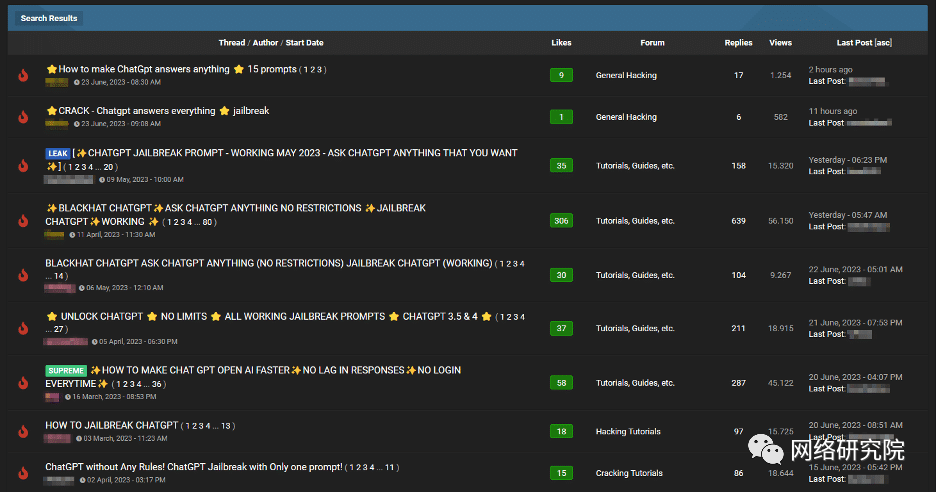Click 'Last Post' under '11 hours ago'
The height and width of the screenshot is (492, 936).
tap(827, 123)
